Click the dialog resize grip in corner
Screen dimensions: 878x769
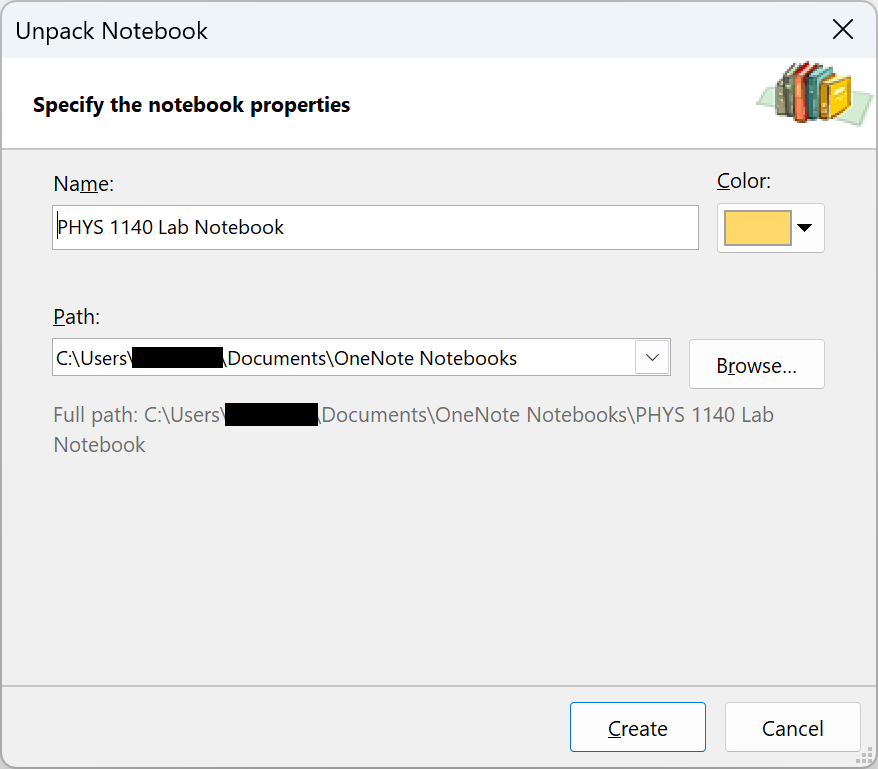pyautogui.click(x=866, y=757)
